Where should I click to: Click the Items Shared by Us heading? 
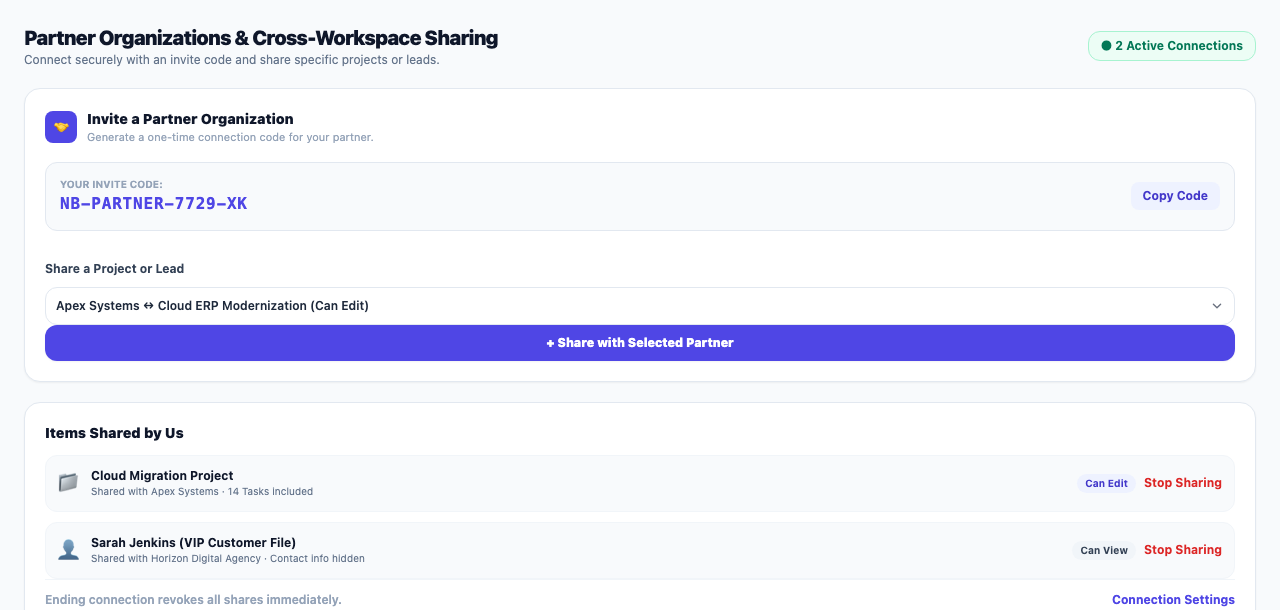click(114, 433)
